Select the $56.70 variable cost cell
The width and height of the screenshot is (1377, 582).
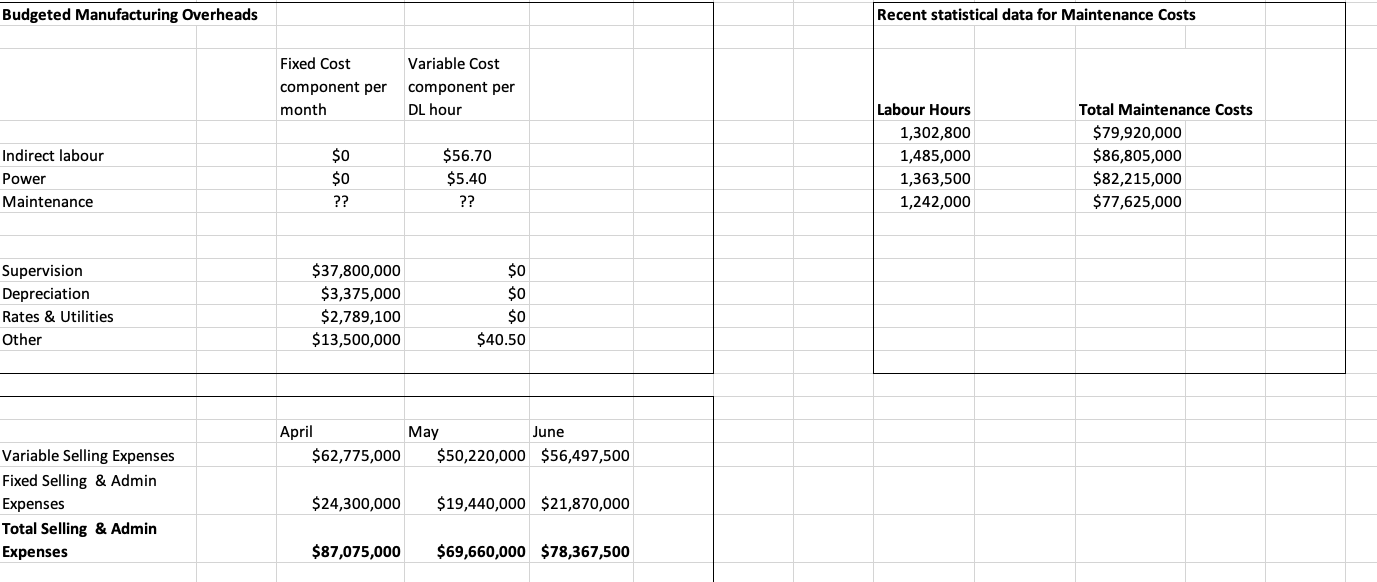(466, 156)
